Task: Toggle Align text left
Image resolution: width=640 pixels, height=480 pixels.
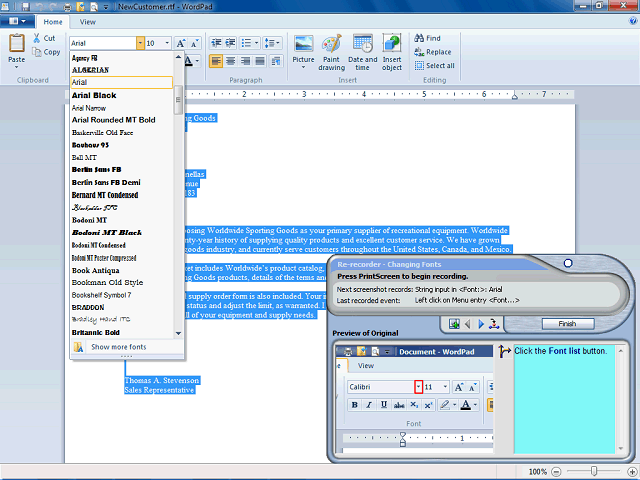Action: (x=216, y=61)
